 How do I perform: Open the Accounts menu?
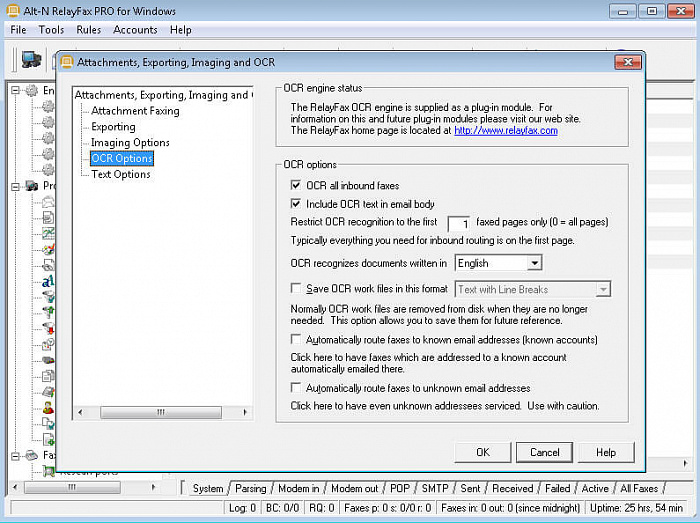point(135,30)
